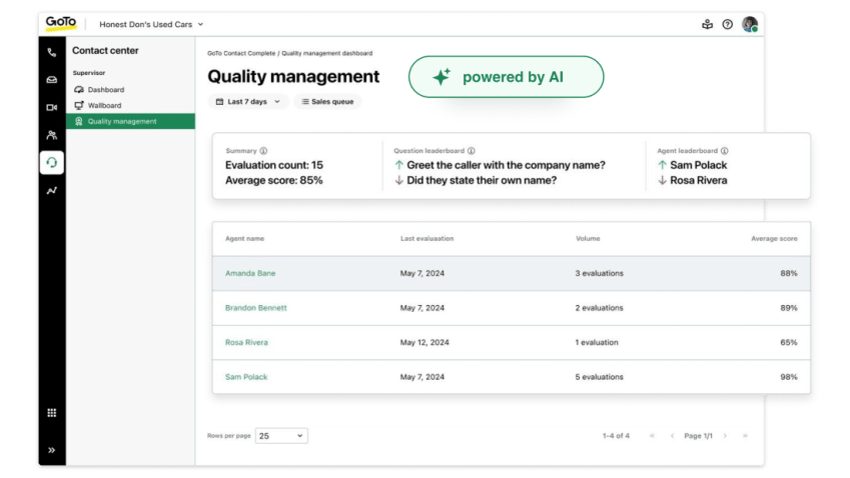Click the Sales queue filter button

point(328,102)
